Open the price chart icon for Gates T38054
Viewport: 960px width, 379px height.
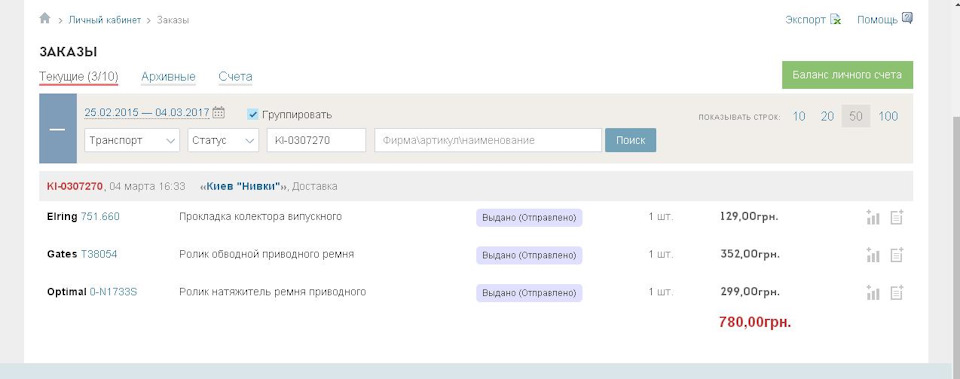873,255
